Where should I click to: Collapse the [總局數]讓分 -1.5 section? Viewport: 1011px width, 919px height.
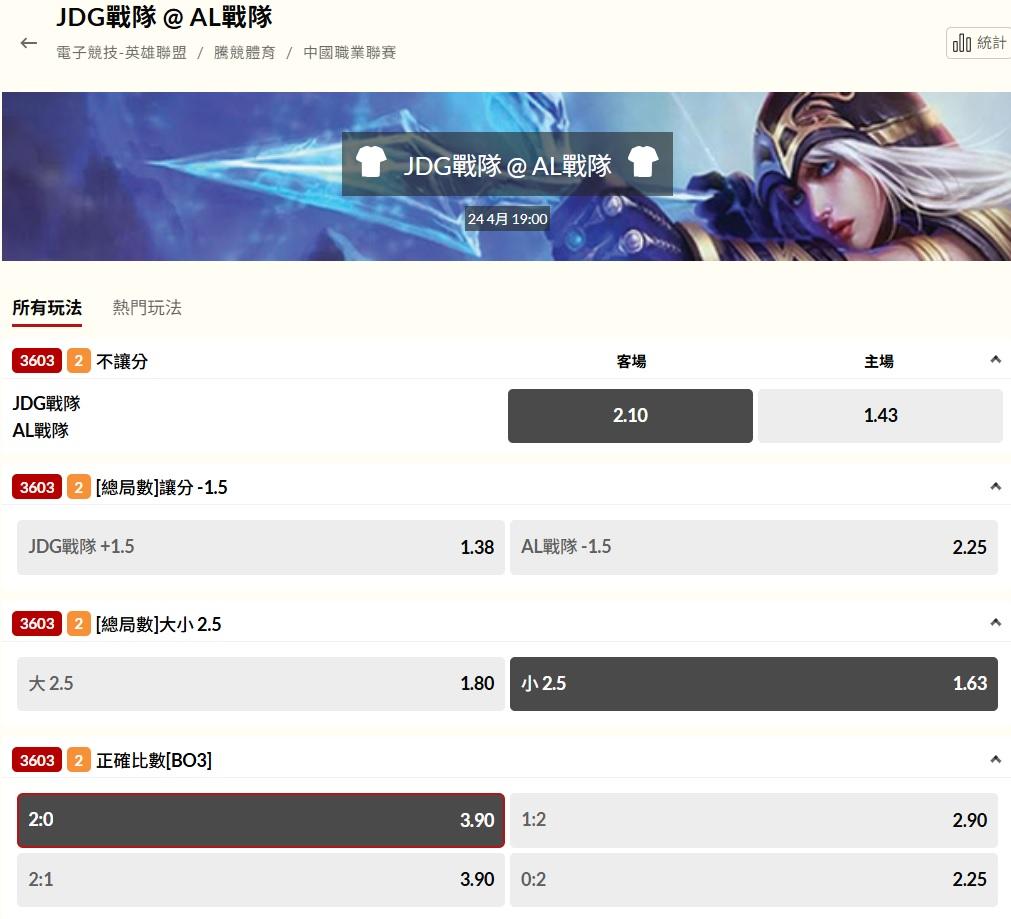pos(996,486)
